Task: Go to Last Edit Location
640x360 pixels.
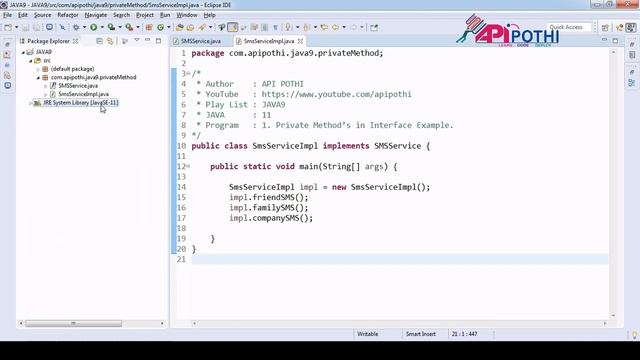Action: [x=324, y=27]
